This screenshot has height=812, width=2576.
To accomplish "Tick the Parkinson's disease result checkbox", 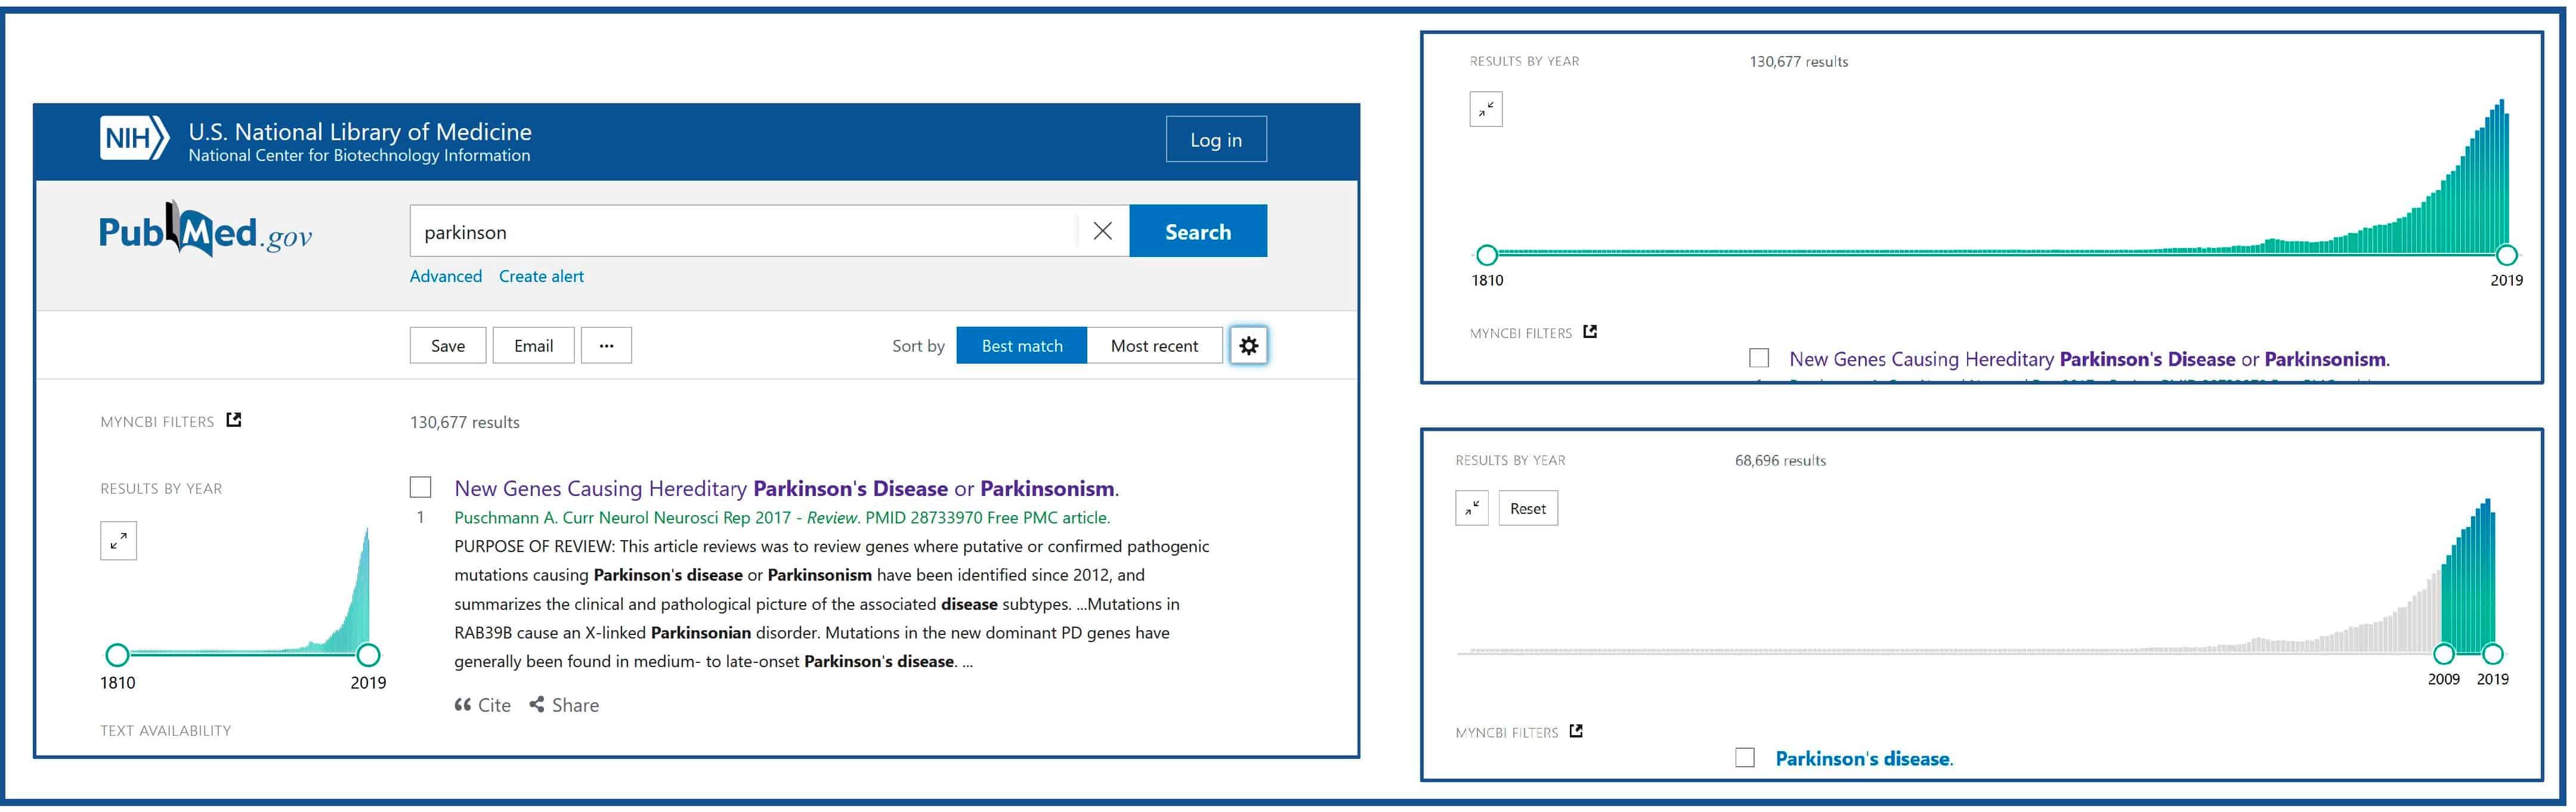I will (1745, 757).
